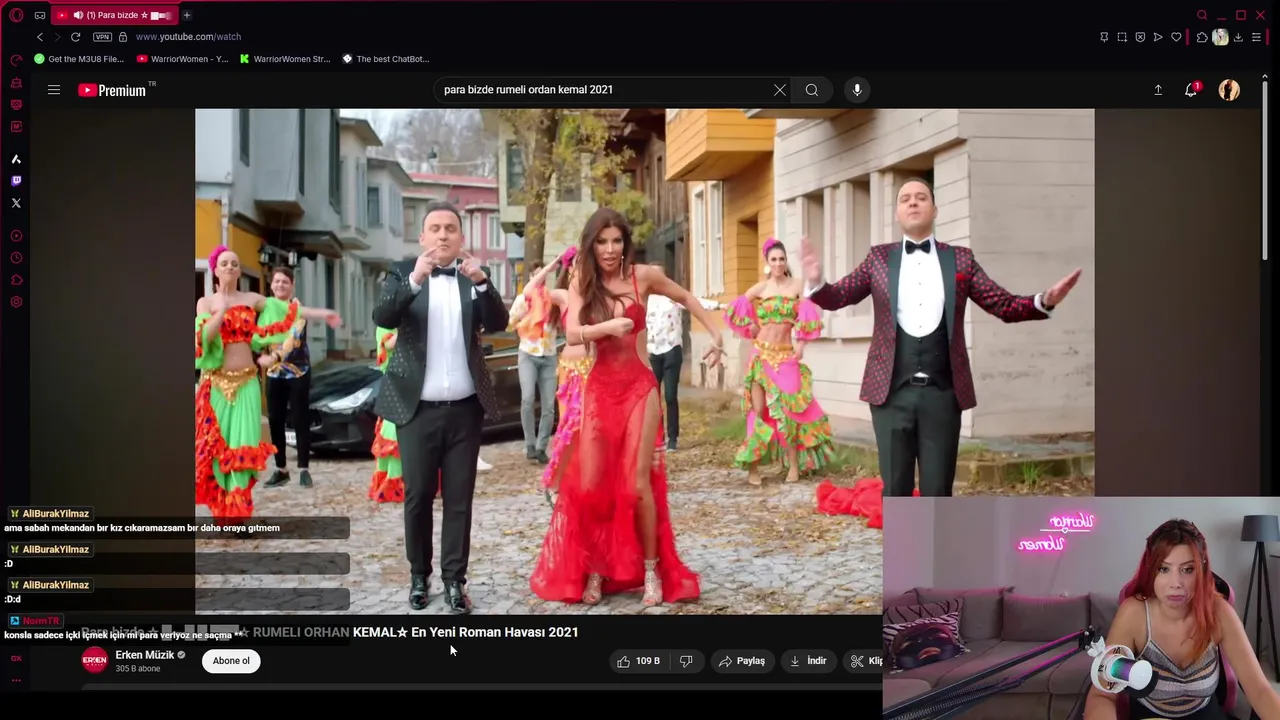
Task: Open Twitch in the sidebar
Action: [16, 181]
